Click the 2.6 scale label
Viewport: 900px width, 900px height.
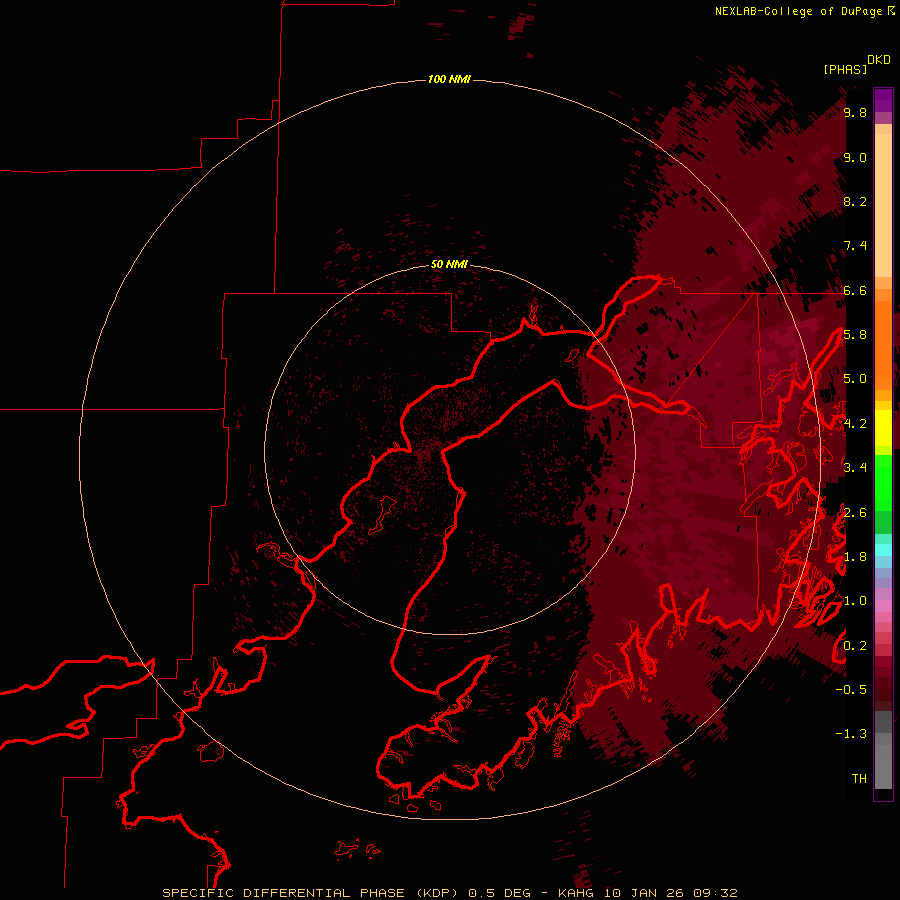(855, 513)
